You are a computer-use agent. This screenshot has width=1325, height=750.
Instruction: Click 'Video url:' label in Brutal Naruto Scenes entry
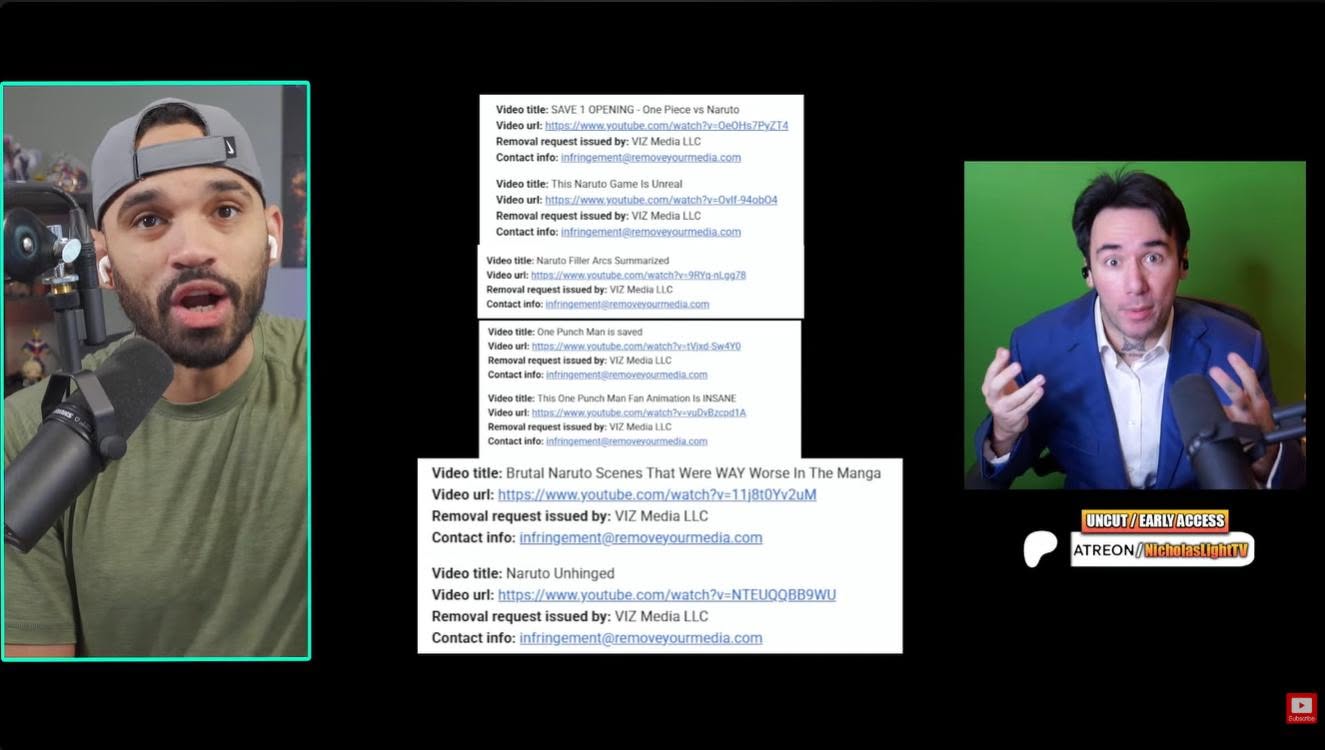tap(463, 495)
